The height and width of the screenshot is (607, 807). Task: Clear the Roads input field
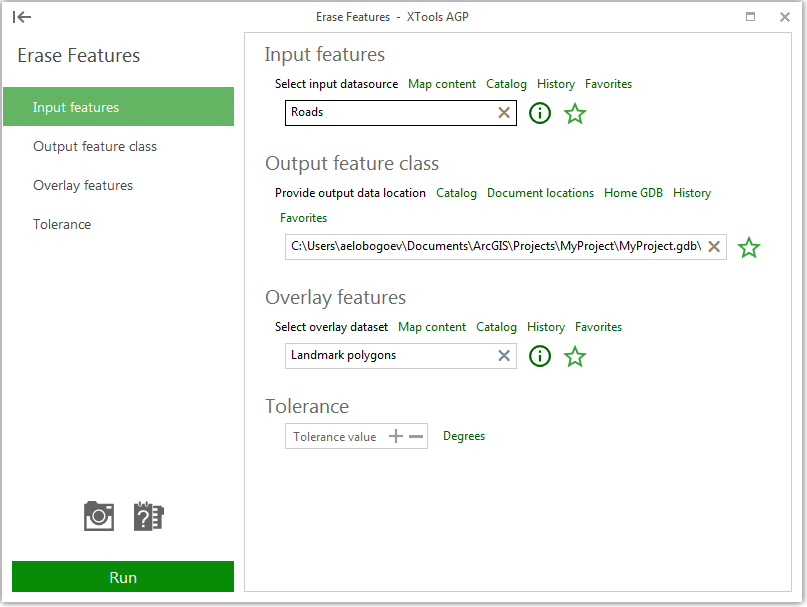point(504,113)
